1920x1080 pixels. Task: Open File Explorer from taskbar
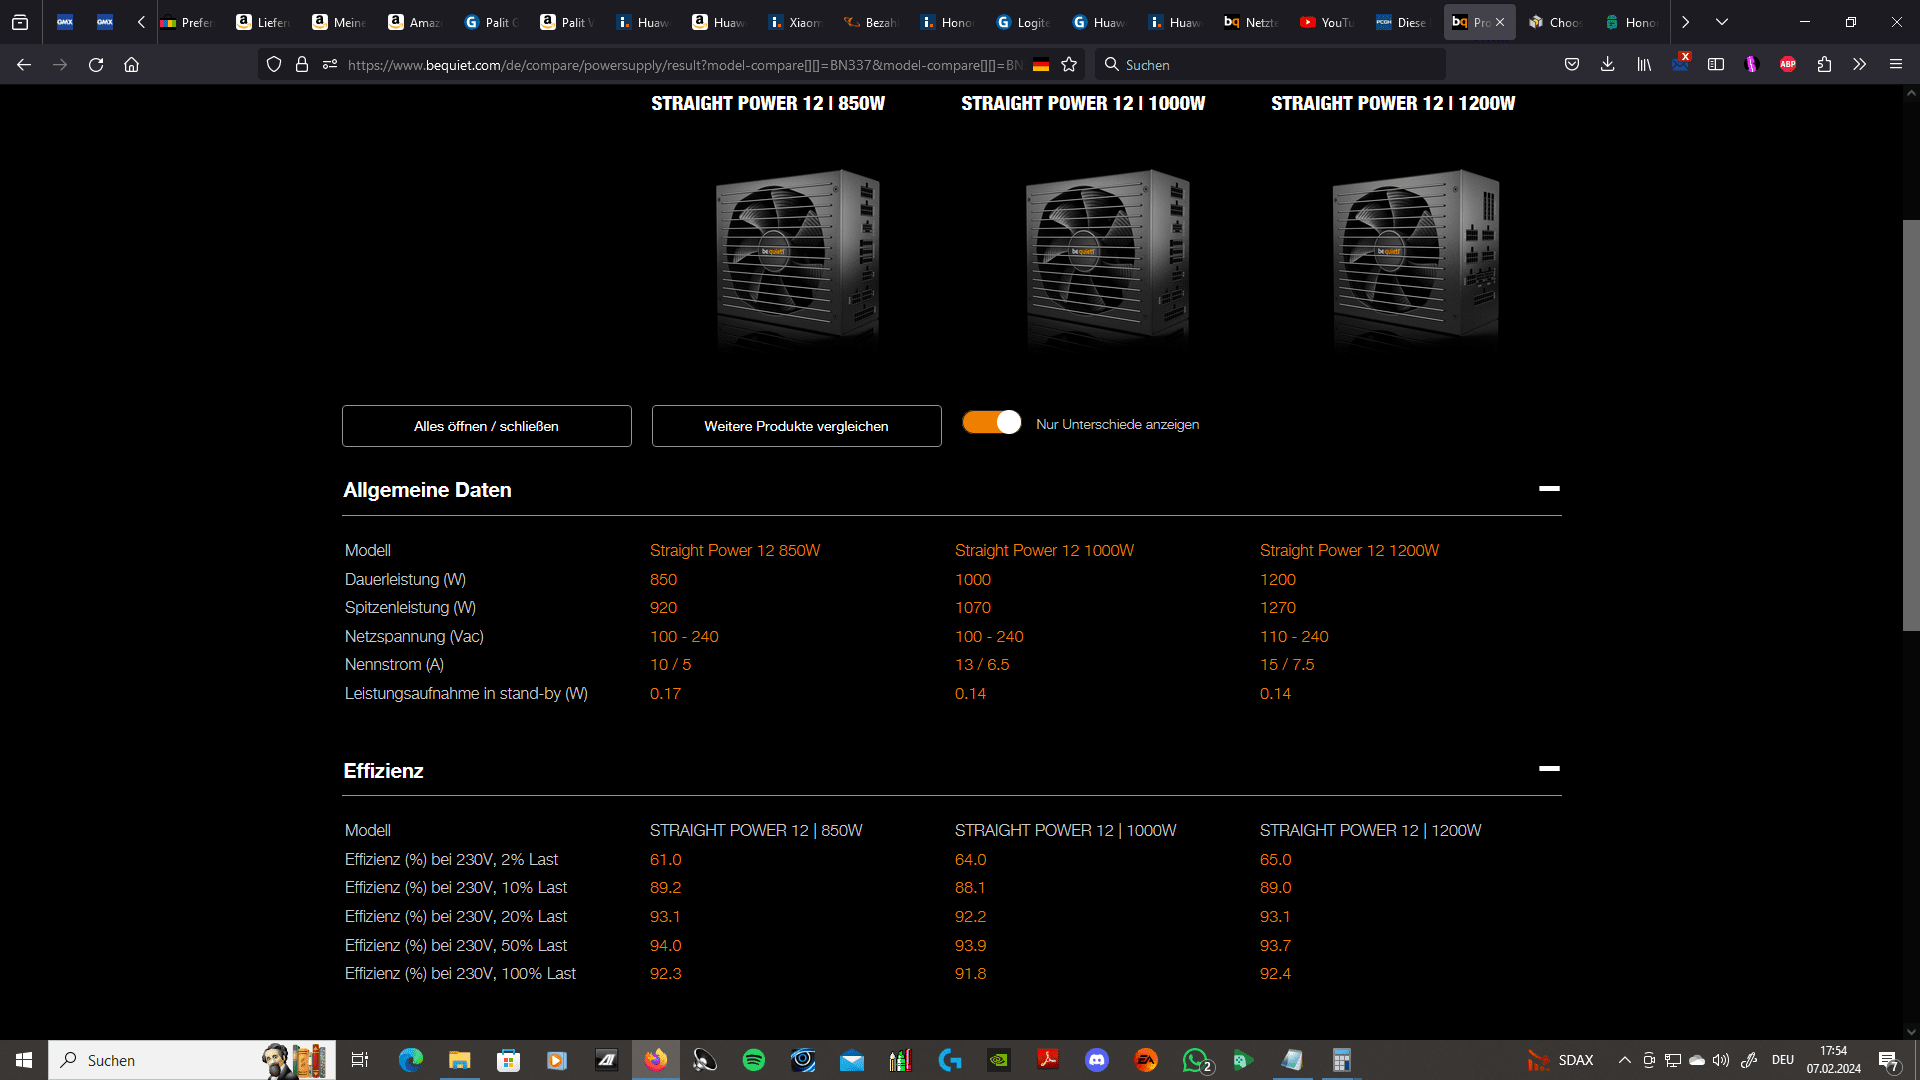(459, 1060)
